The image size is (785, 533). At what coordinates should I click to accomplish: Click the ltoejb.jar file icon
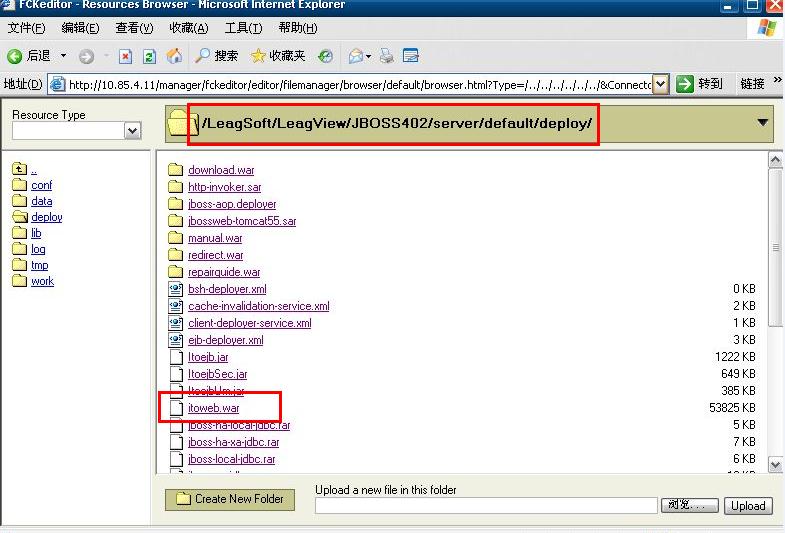click(x=176, y=357)
